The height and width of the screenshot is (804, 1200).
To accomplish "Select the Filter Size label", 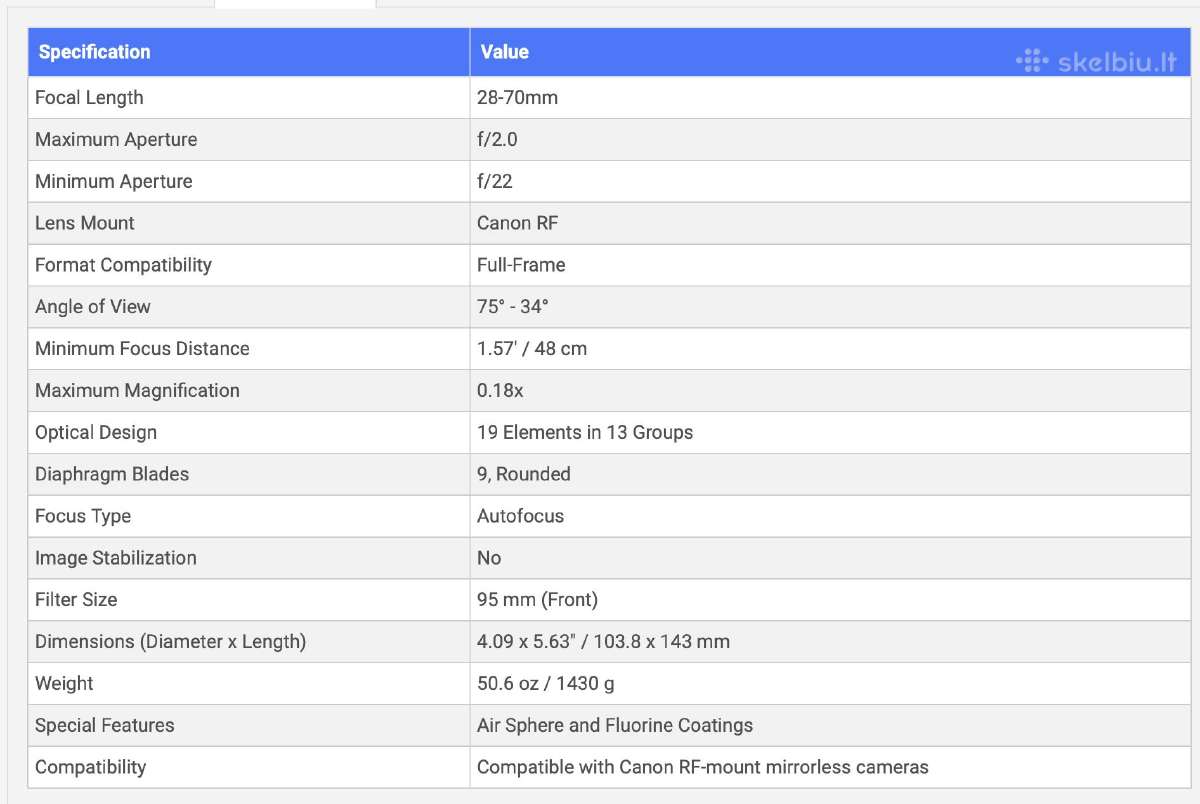I will pyautogui.click(x=76, y=600).
